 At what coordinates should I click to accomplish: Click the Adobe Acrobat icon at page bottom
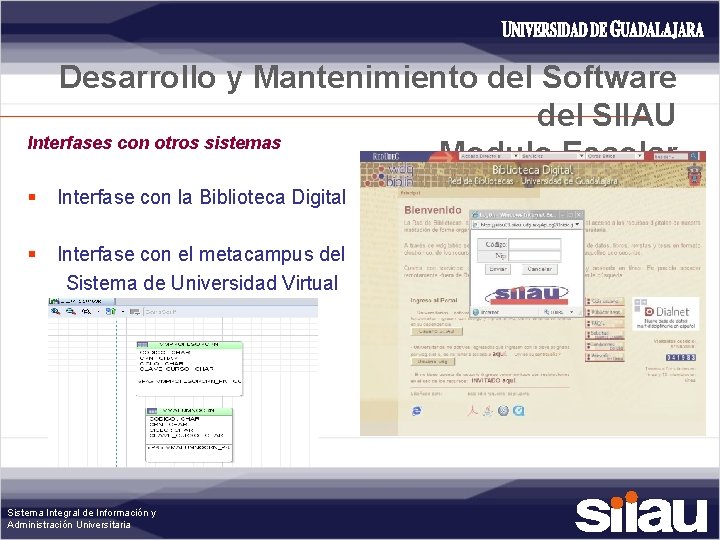coord(472,411)
